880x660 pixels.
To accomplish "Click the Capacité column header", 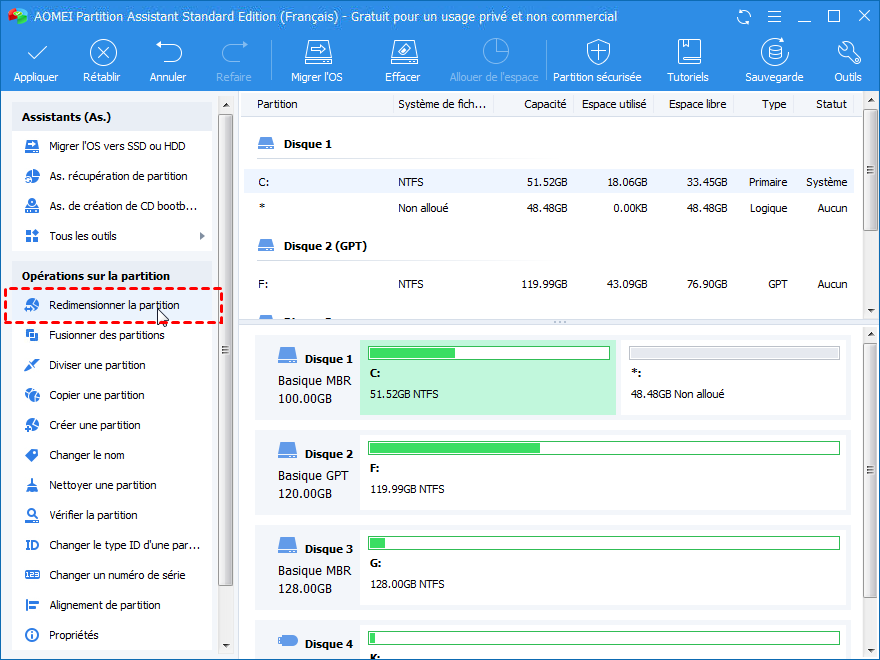I will 545,104.
